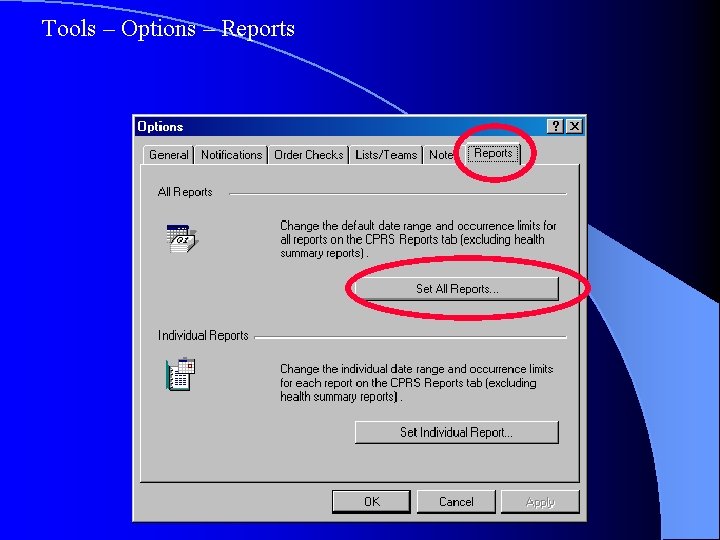The width and height of the screenshot is (720, 540).
Task: Go to the Lists/Teams tab
Action: pyautogui.click(x=386, y=155)
